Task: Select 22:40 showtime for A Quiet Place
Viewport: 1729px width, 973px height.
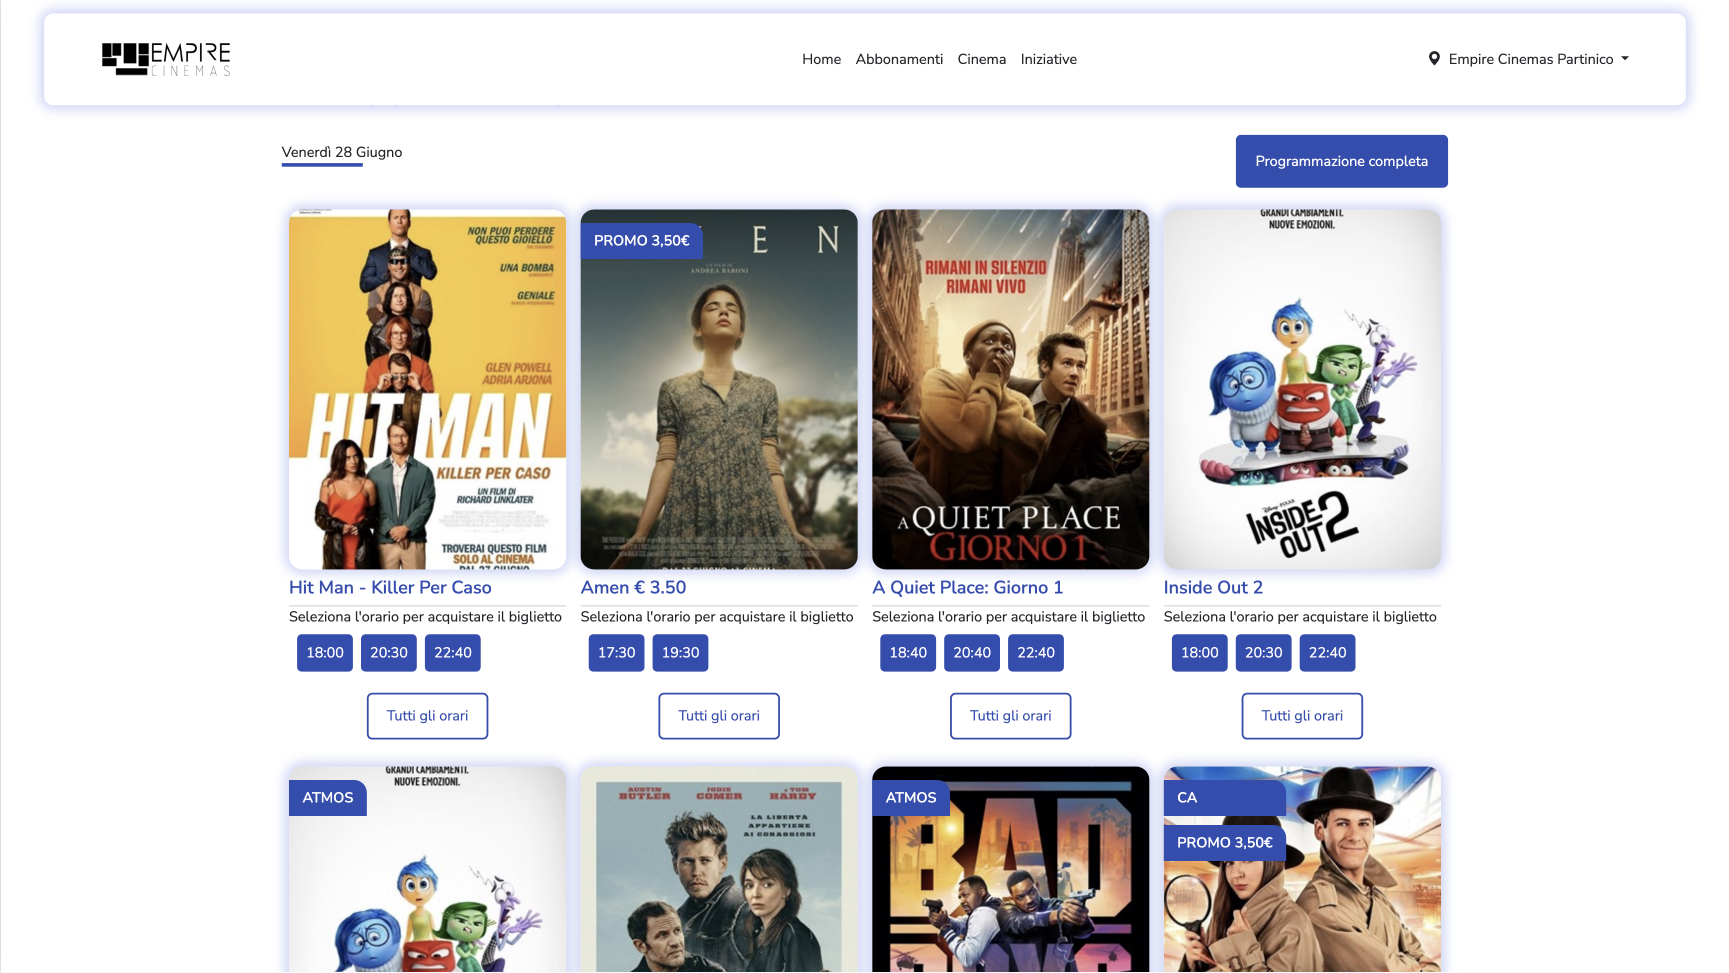Action: coord(1036,653)
